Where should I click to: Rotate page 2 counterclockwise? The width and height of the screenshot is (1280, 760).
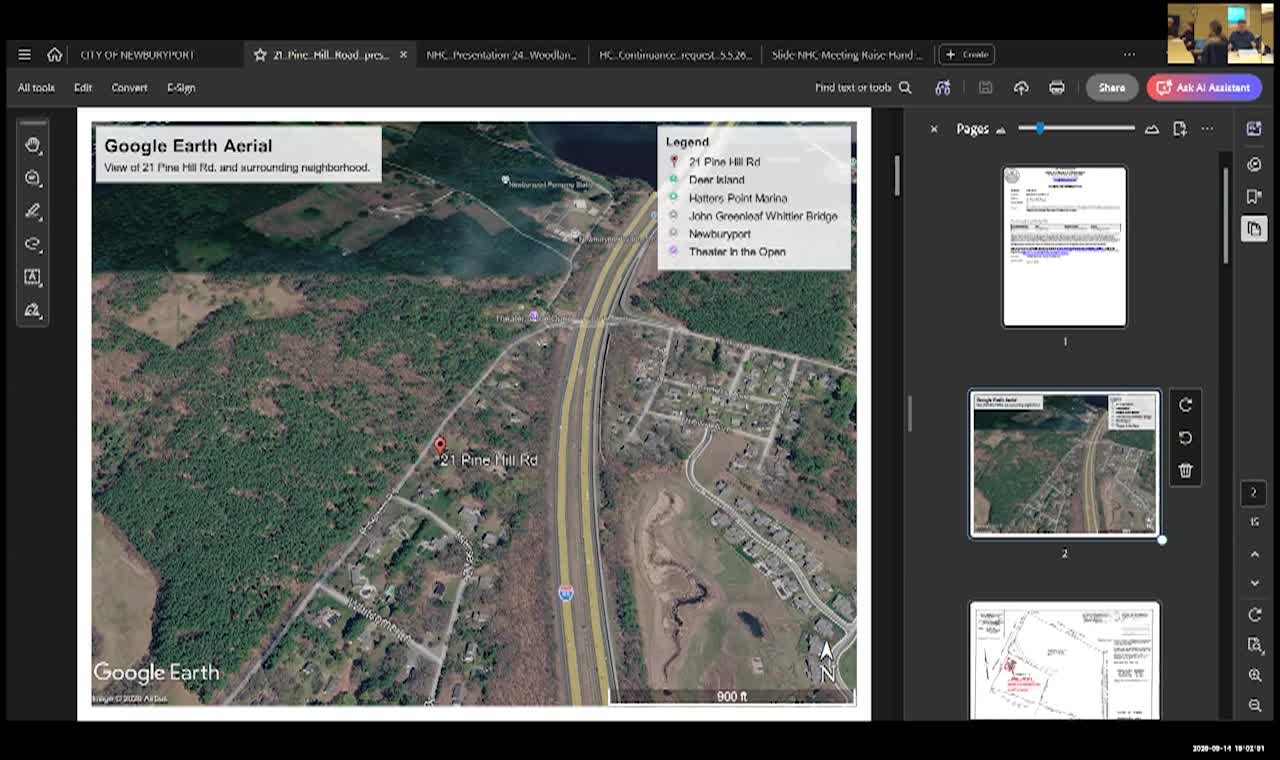[x=1185, y=438]
